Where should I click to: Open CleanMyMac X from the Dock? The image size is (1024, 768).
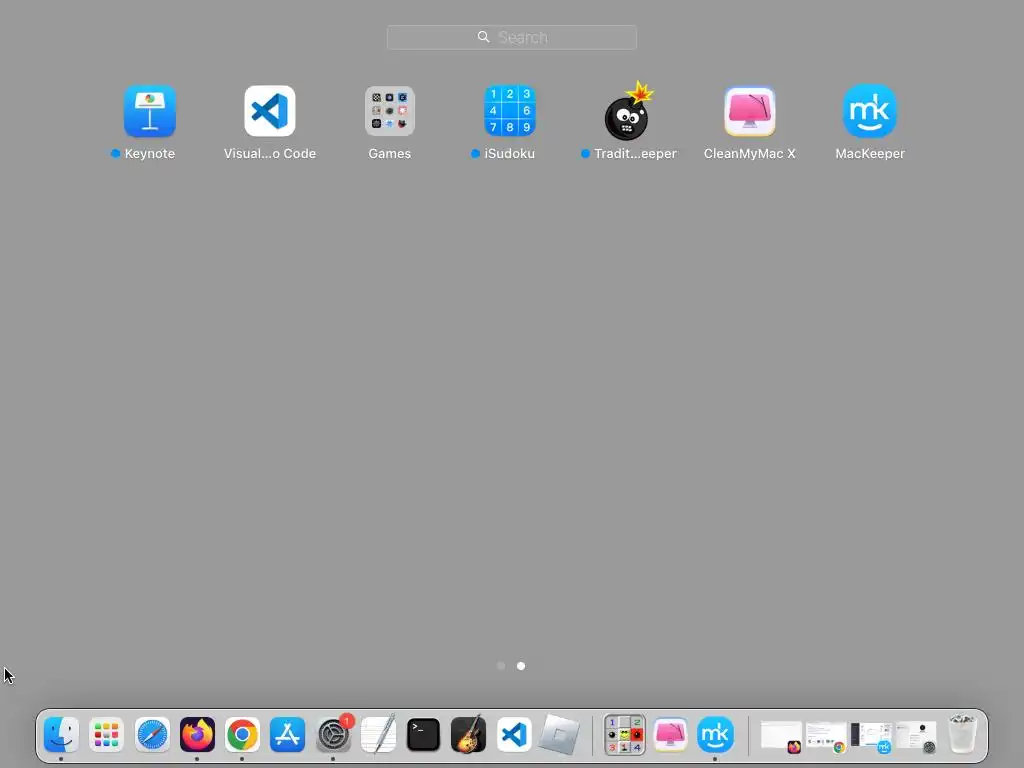pos(670,735)
